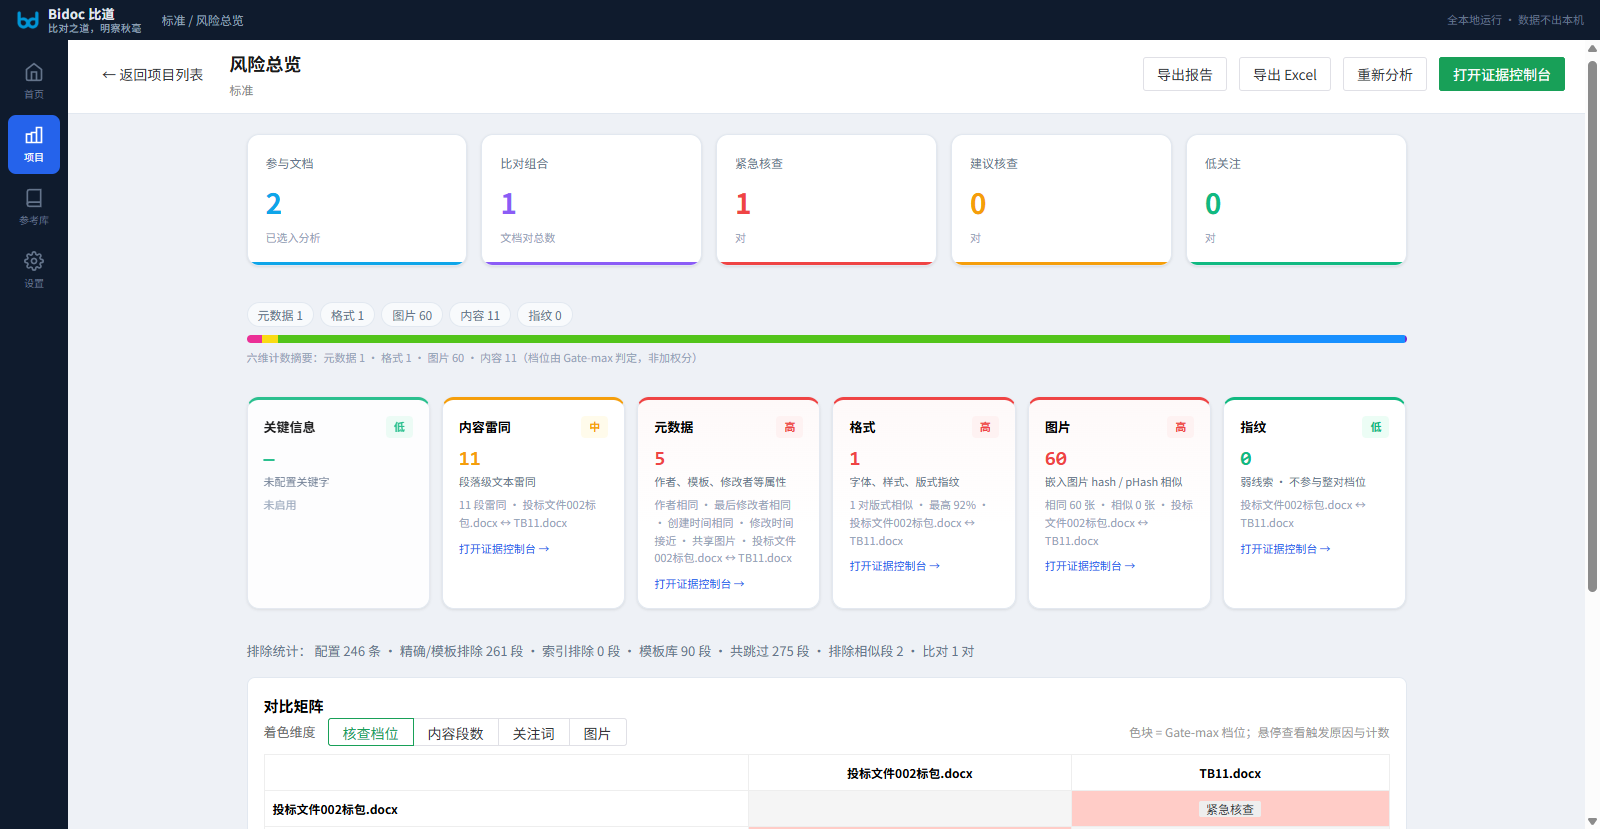The image size is (1600, 829).
Task: Click the 风险总览 breadcrumb text
Action: [x=220, y=20]
